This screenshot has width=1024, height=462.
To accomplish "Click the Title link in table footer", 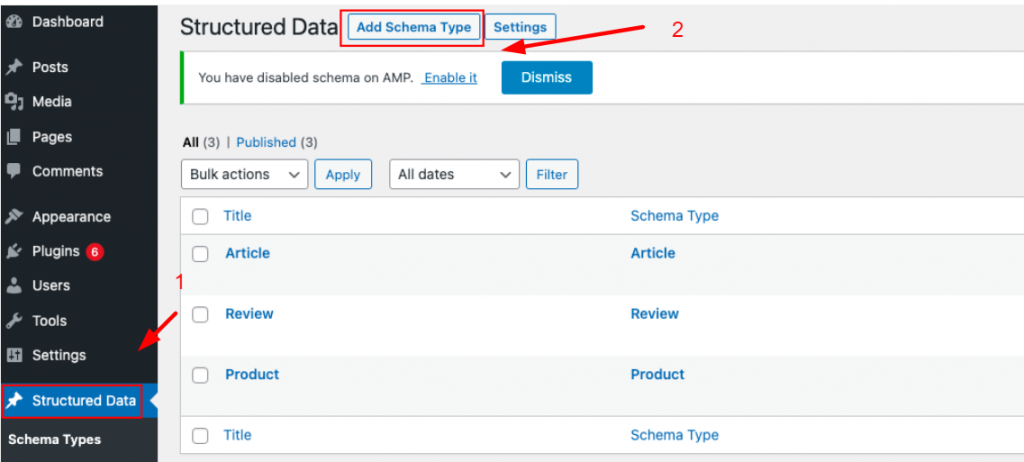I will click(237, 435).
